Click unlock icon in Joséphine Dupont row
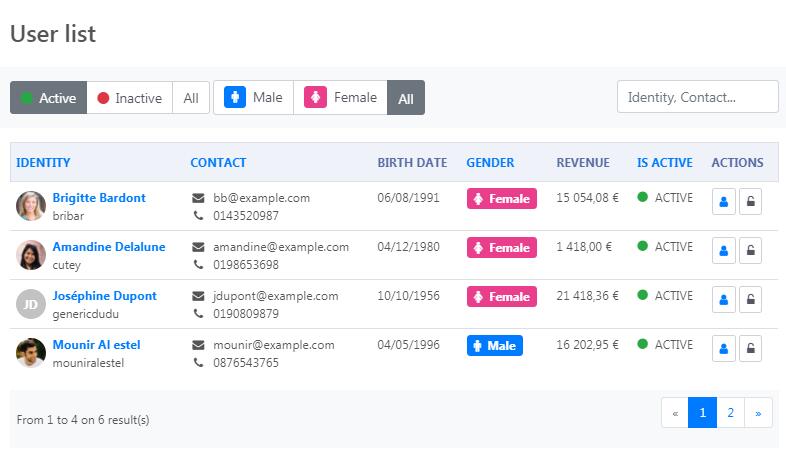 pos(751,300)
